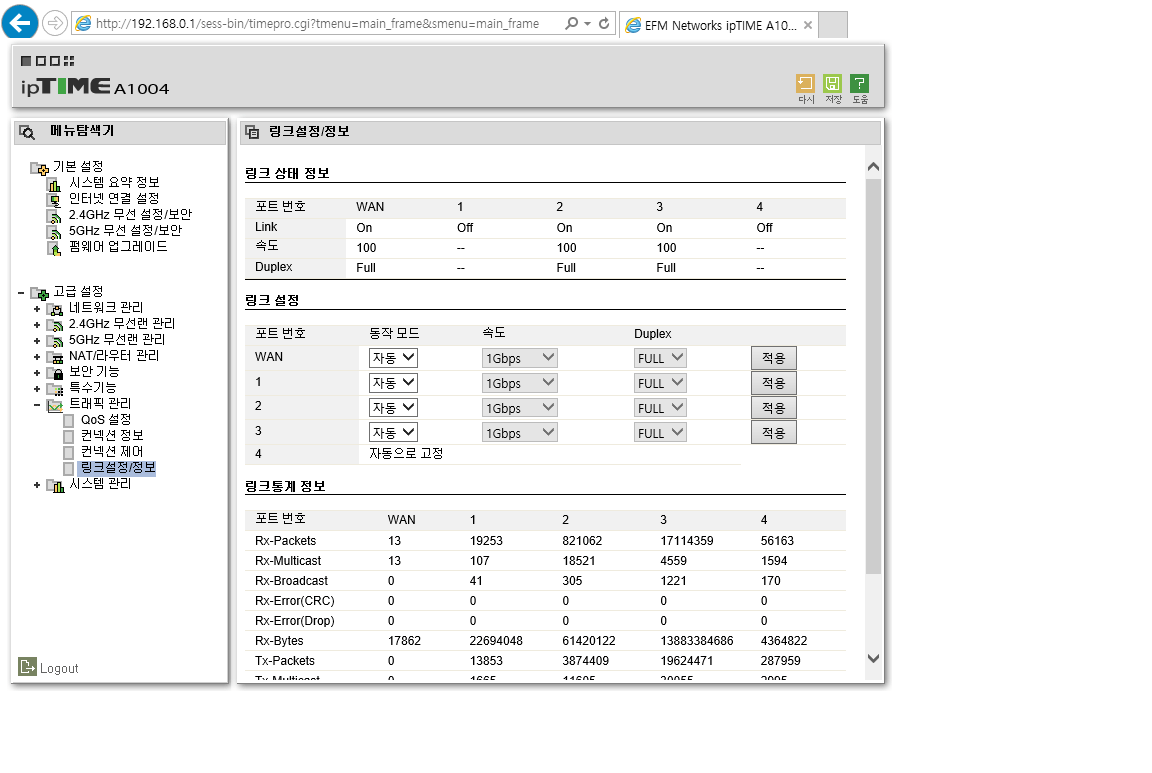Click 적용 button for WAN port

coord(774,358)
